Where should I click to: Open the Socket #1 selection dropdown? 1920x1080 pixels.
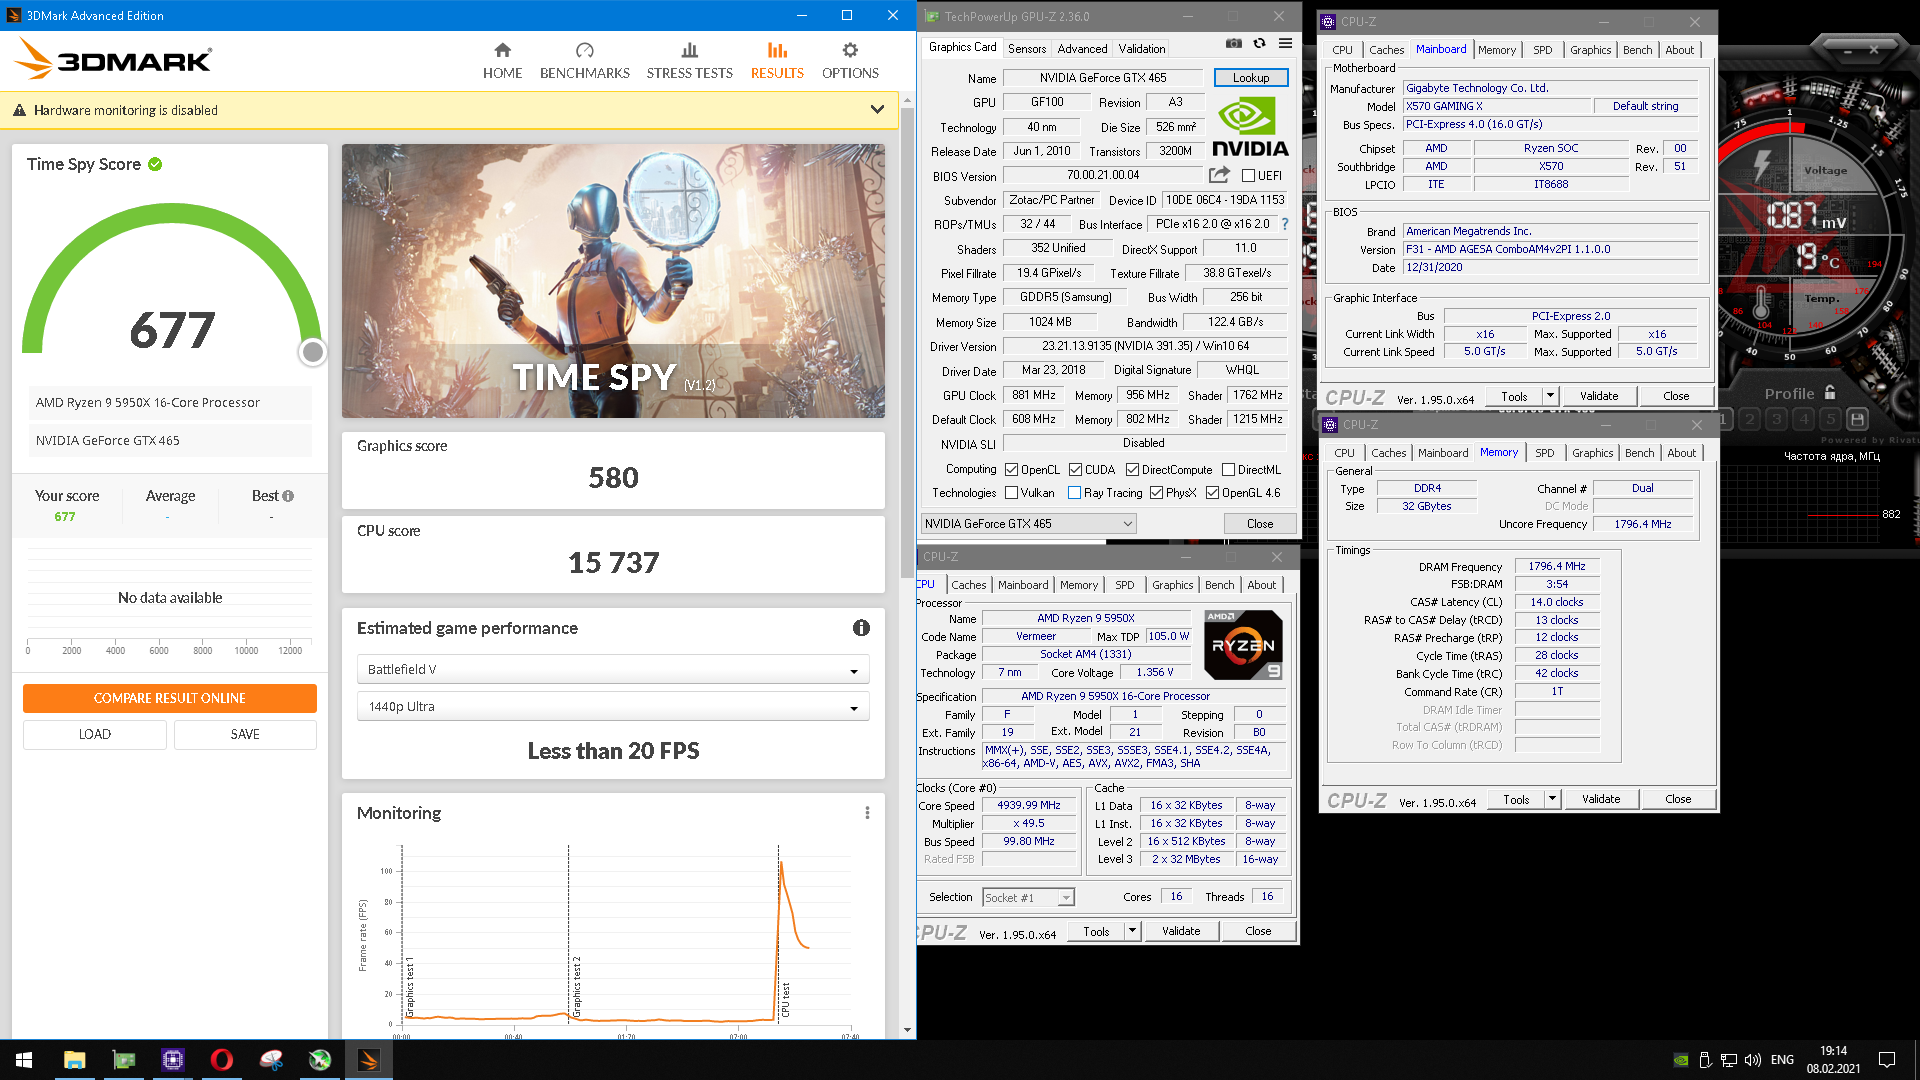click(1028, 897)
